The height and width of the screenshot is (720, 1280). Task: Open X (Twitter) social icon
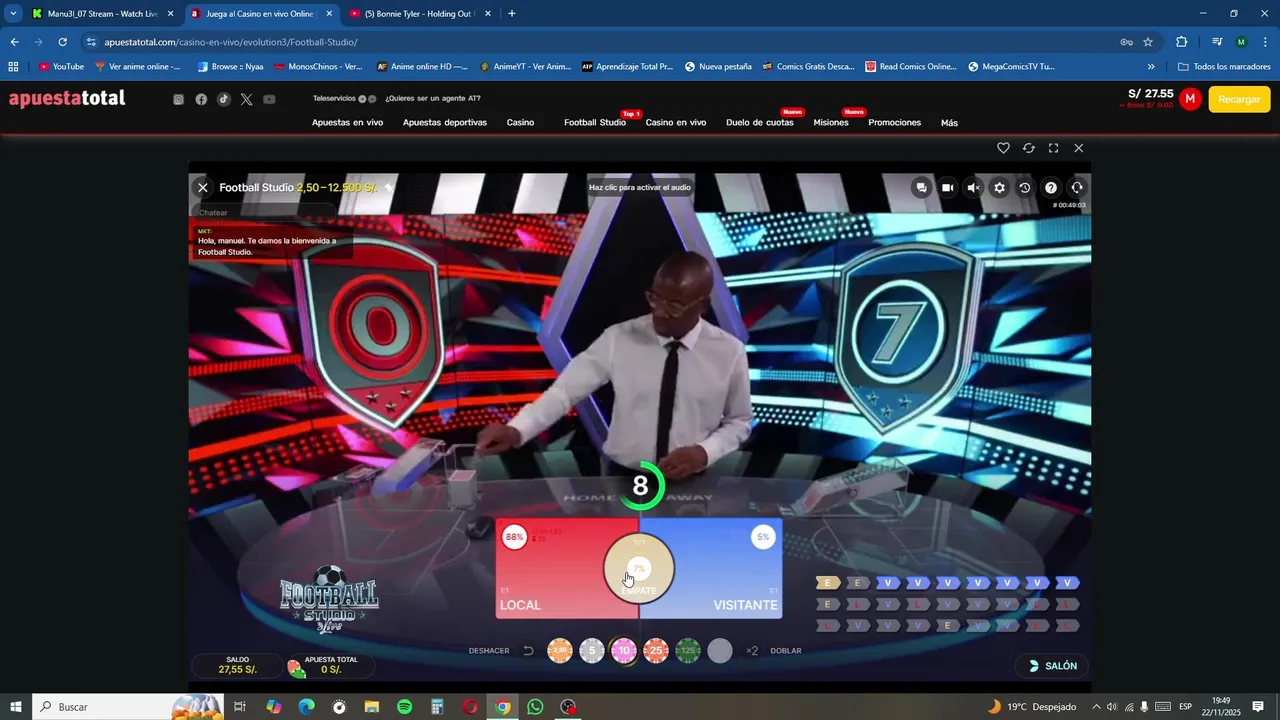246,99
